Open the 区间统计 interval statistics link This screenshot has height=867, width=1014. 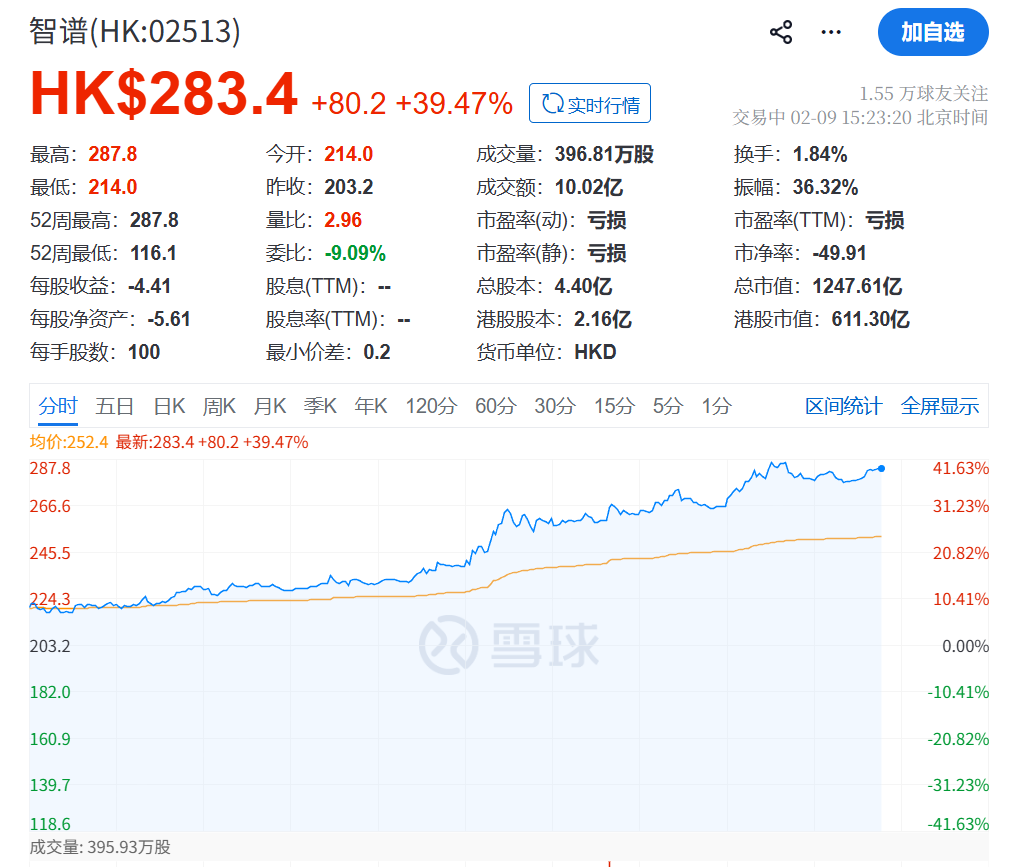(x=843, y=406)
